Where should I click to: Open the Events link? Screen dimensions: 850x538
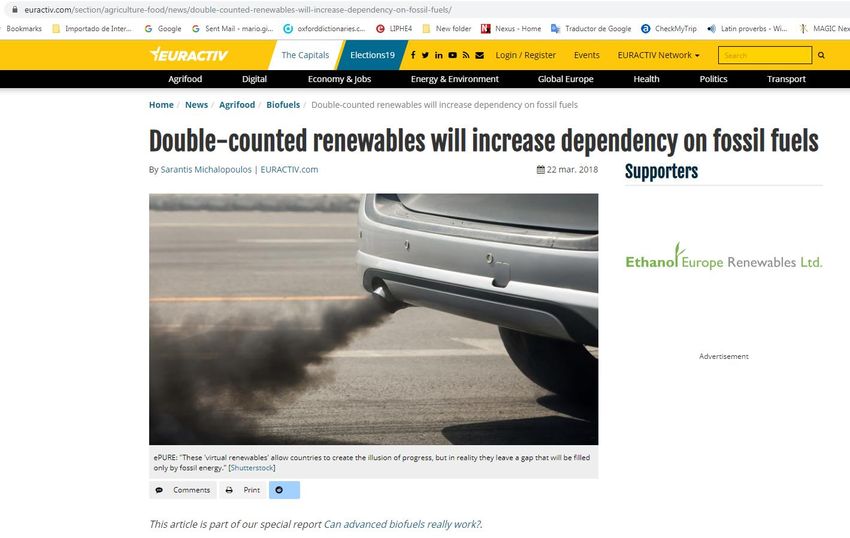tap(587, 55)
